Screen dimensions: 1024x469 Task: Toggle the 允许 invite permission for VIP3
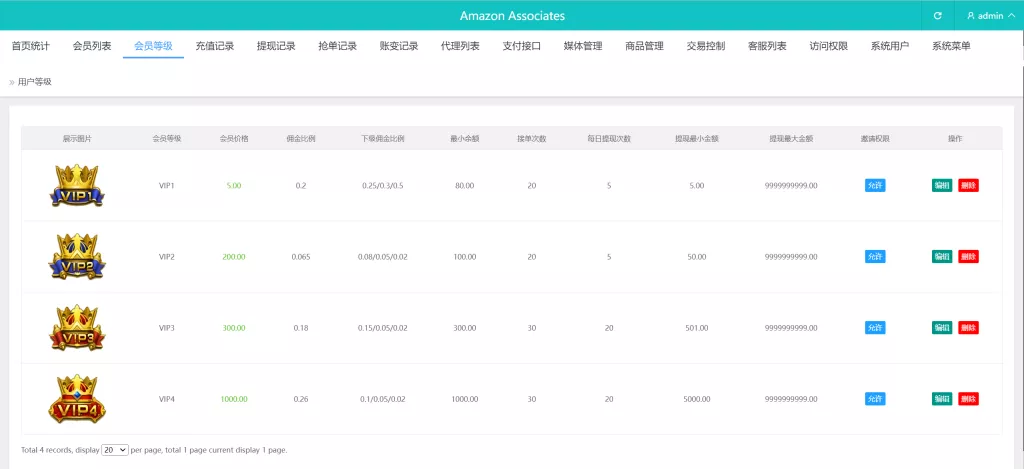[875, 328]
